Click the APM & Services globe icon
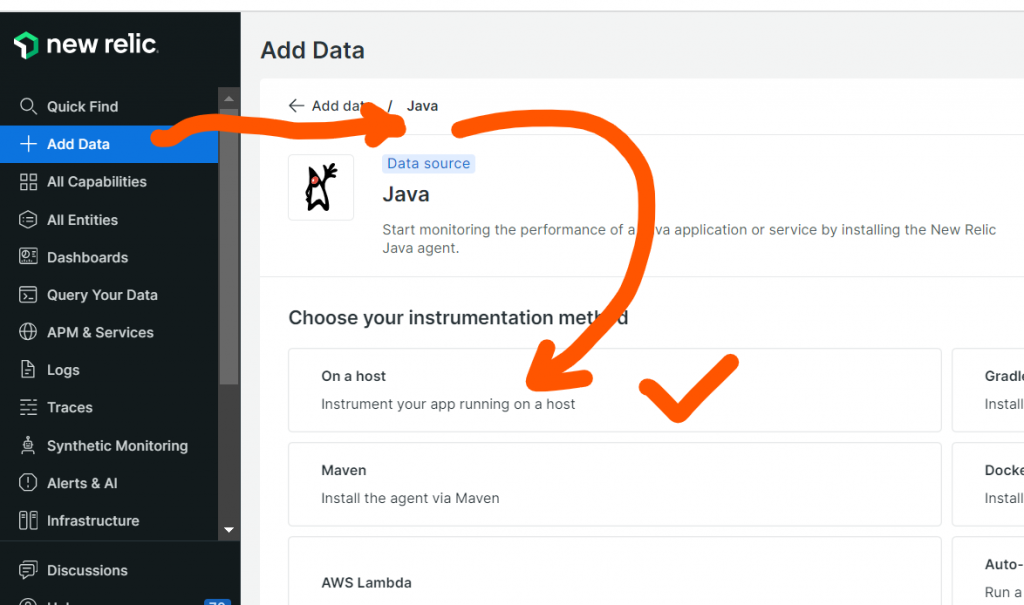1024x605 pixels. (x=28, y=332)
